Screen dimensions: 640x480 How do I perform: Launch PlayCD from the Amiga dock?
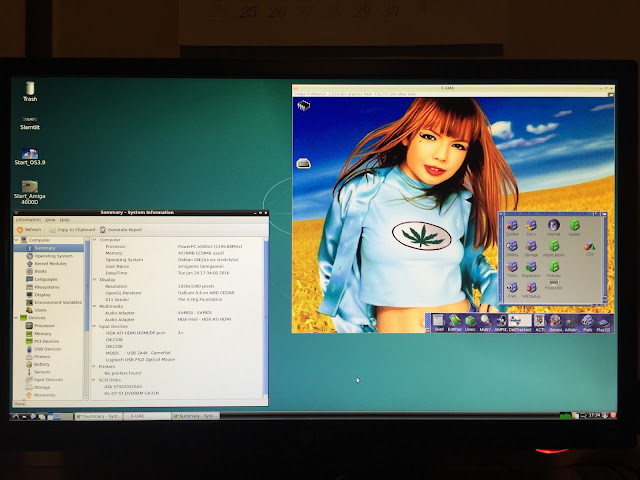tap(603, 322)
